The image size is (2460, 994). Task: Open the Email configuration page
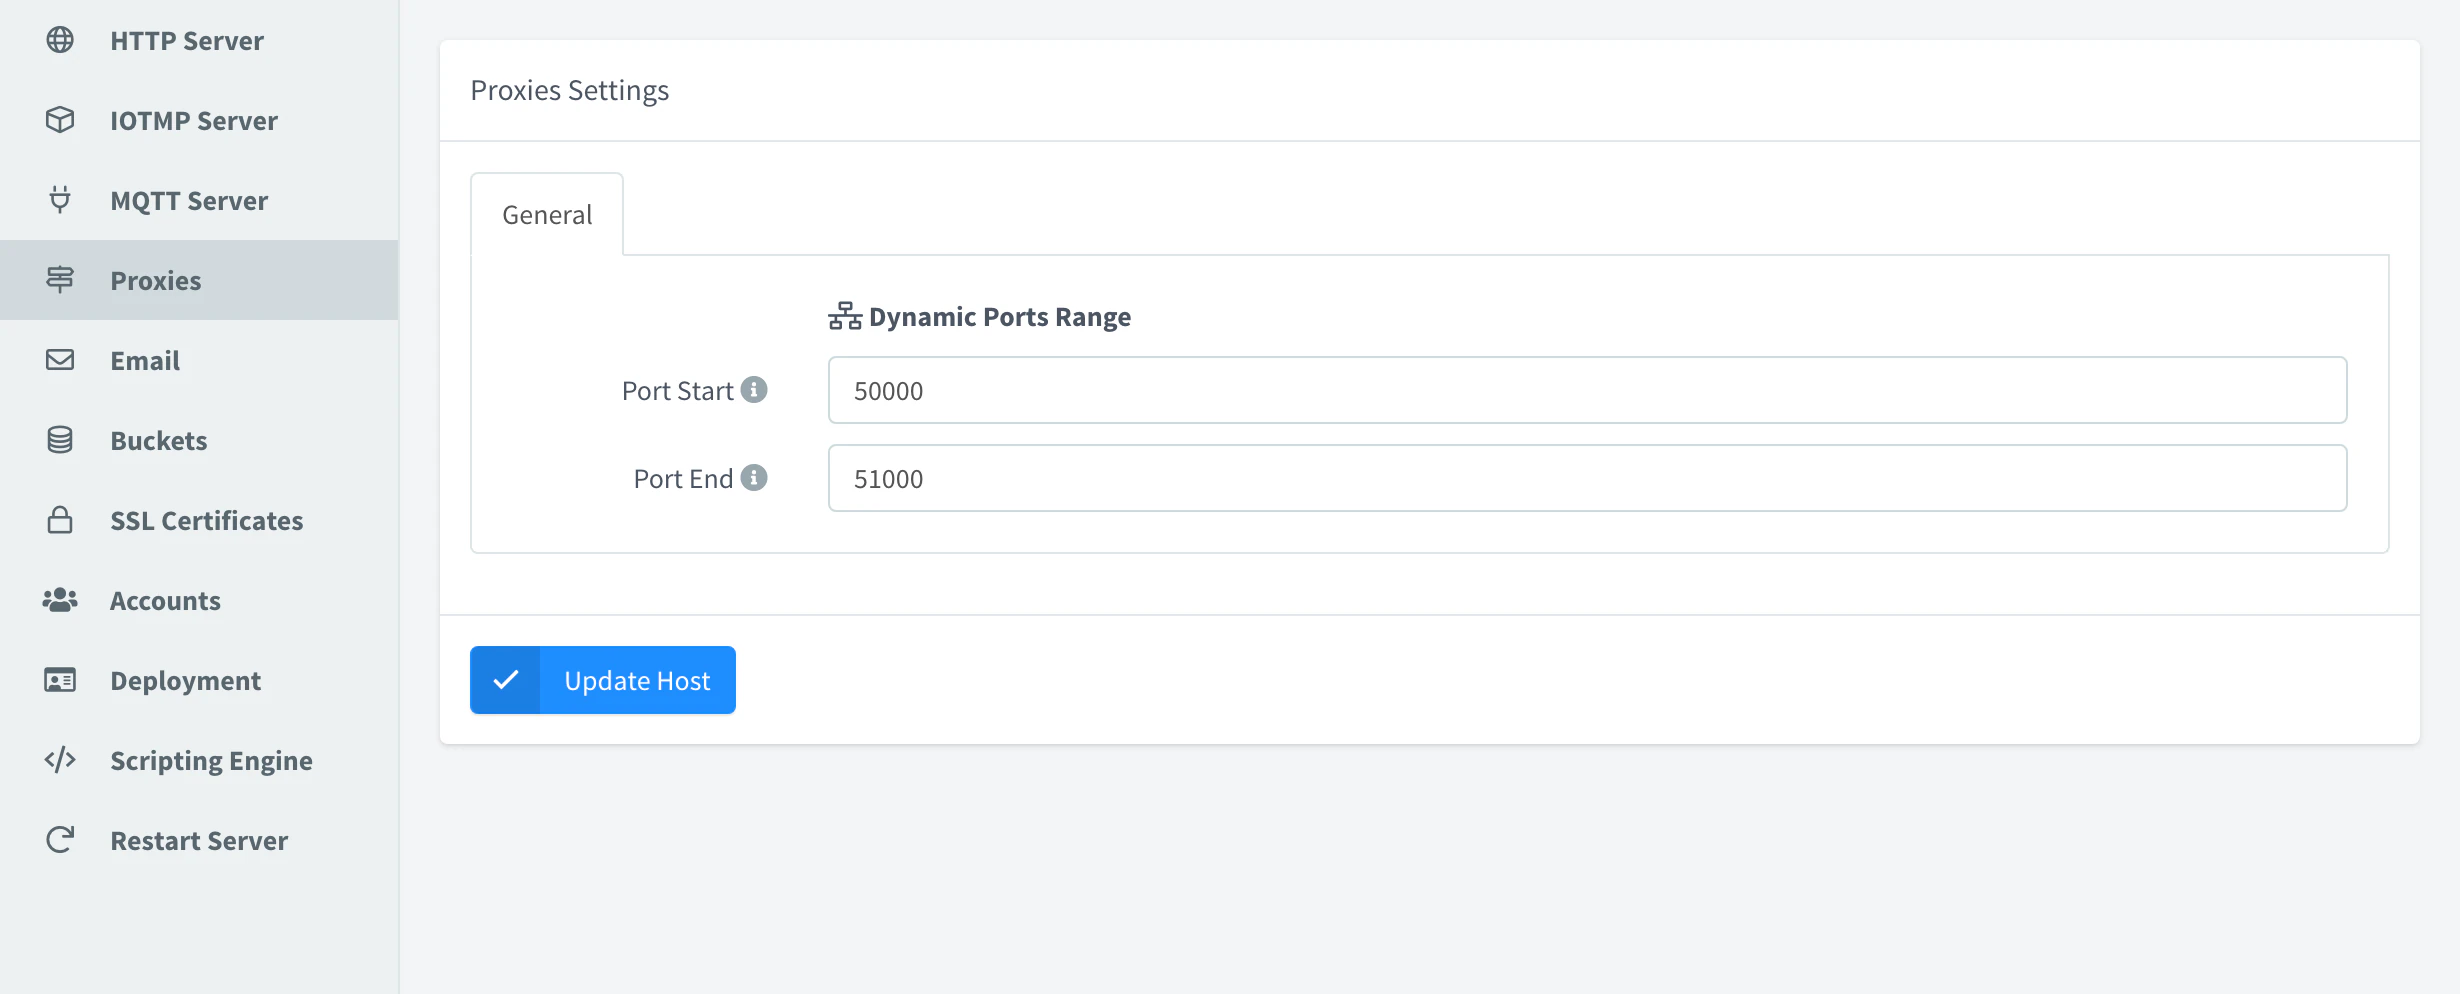click(199, 360)
